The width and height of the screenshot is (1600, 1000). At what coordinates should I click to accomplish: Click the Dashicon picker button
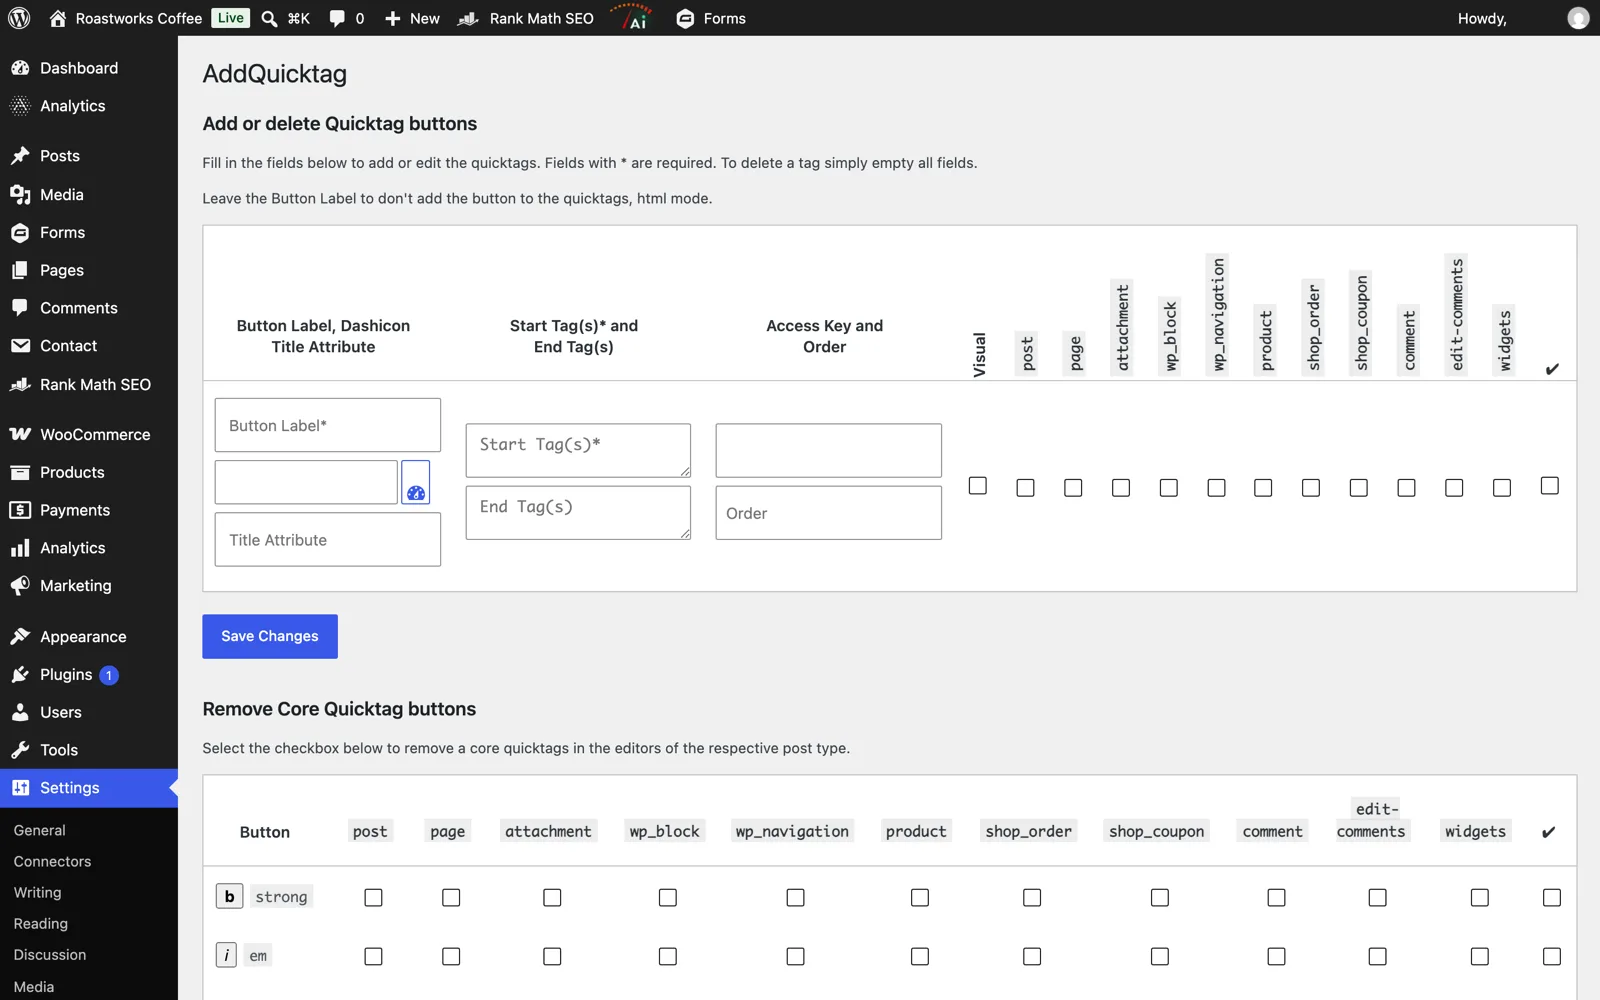(416, 482)
